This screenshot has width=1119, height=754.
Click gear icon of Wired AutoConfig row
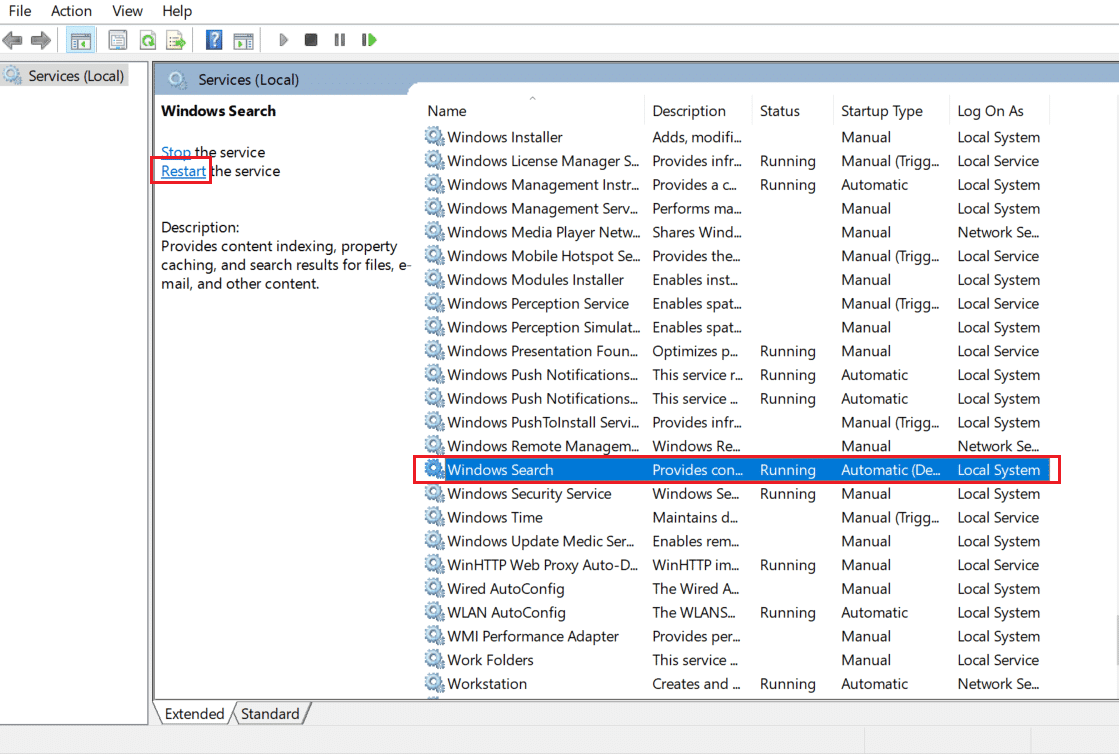[x=434, y=587]
